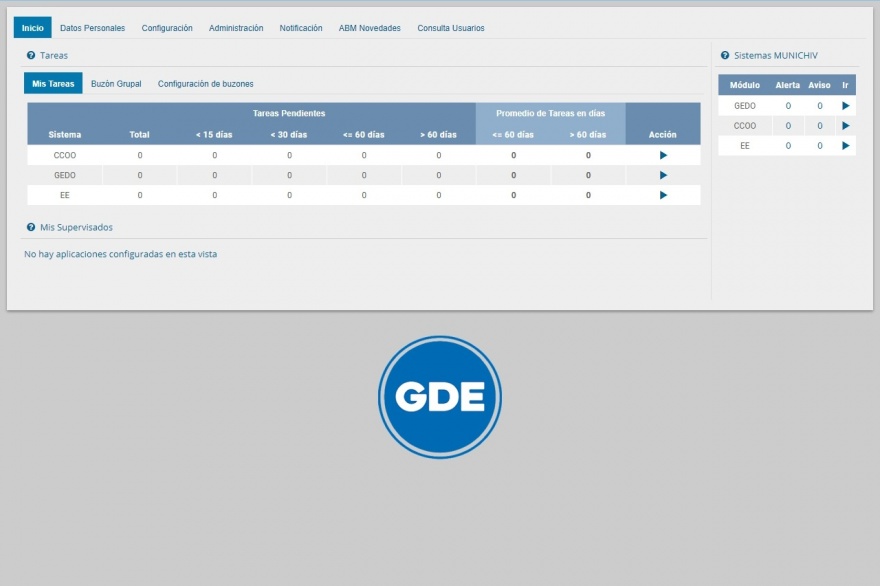880x586 pixels.
Task: Open the Configuración tab
Action: tap(167, 28)
